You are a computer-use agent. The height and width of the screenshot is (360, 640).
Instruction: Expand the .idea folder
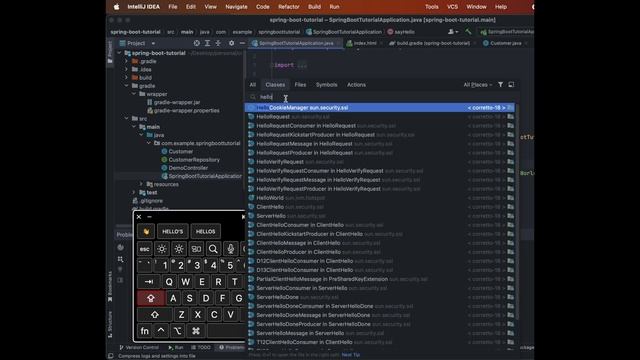point(127,69)
